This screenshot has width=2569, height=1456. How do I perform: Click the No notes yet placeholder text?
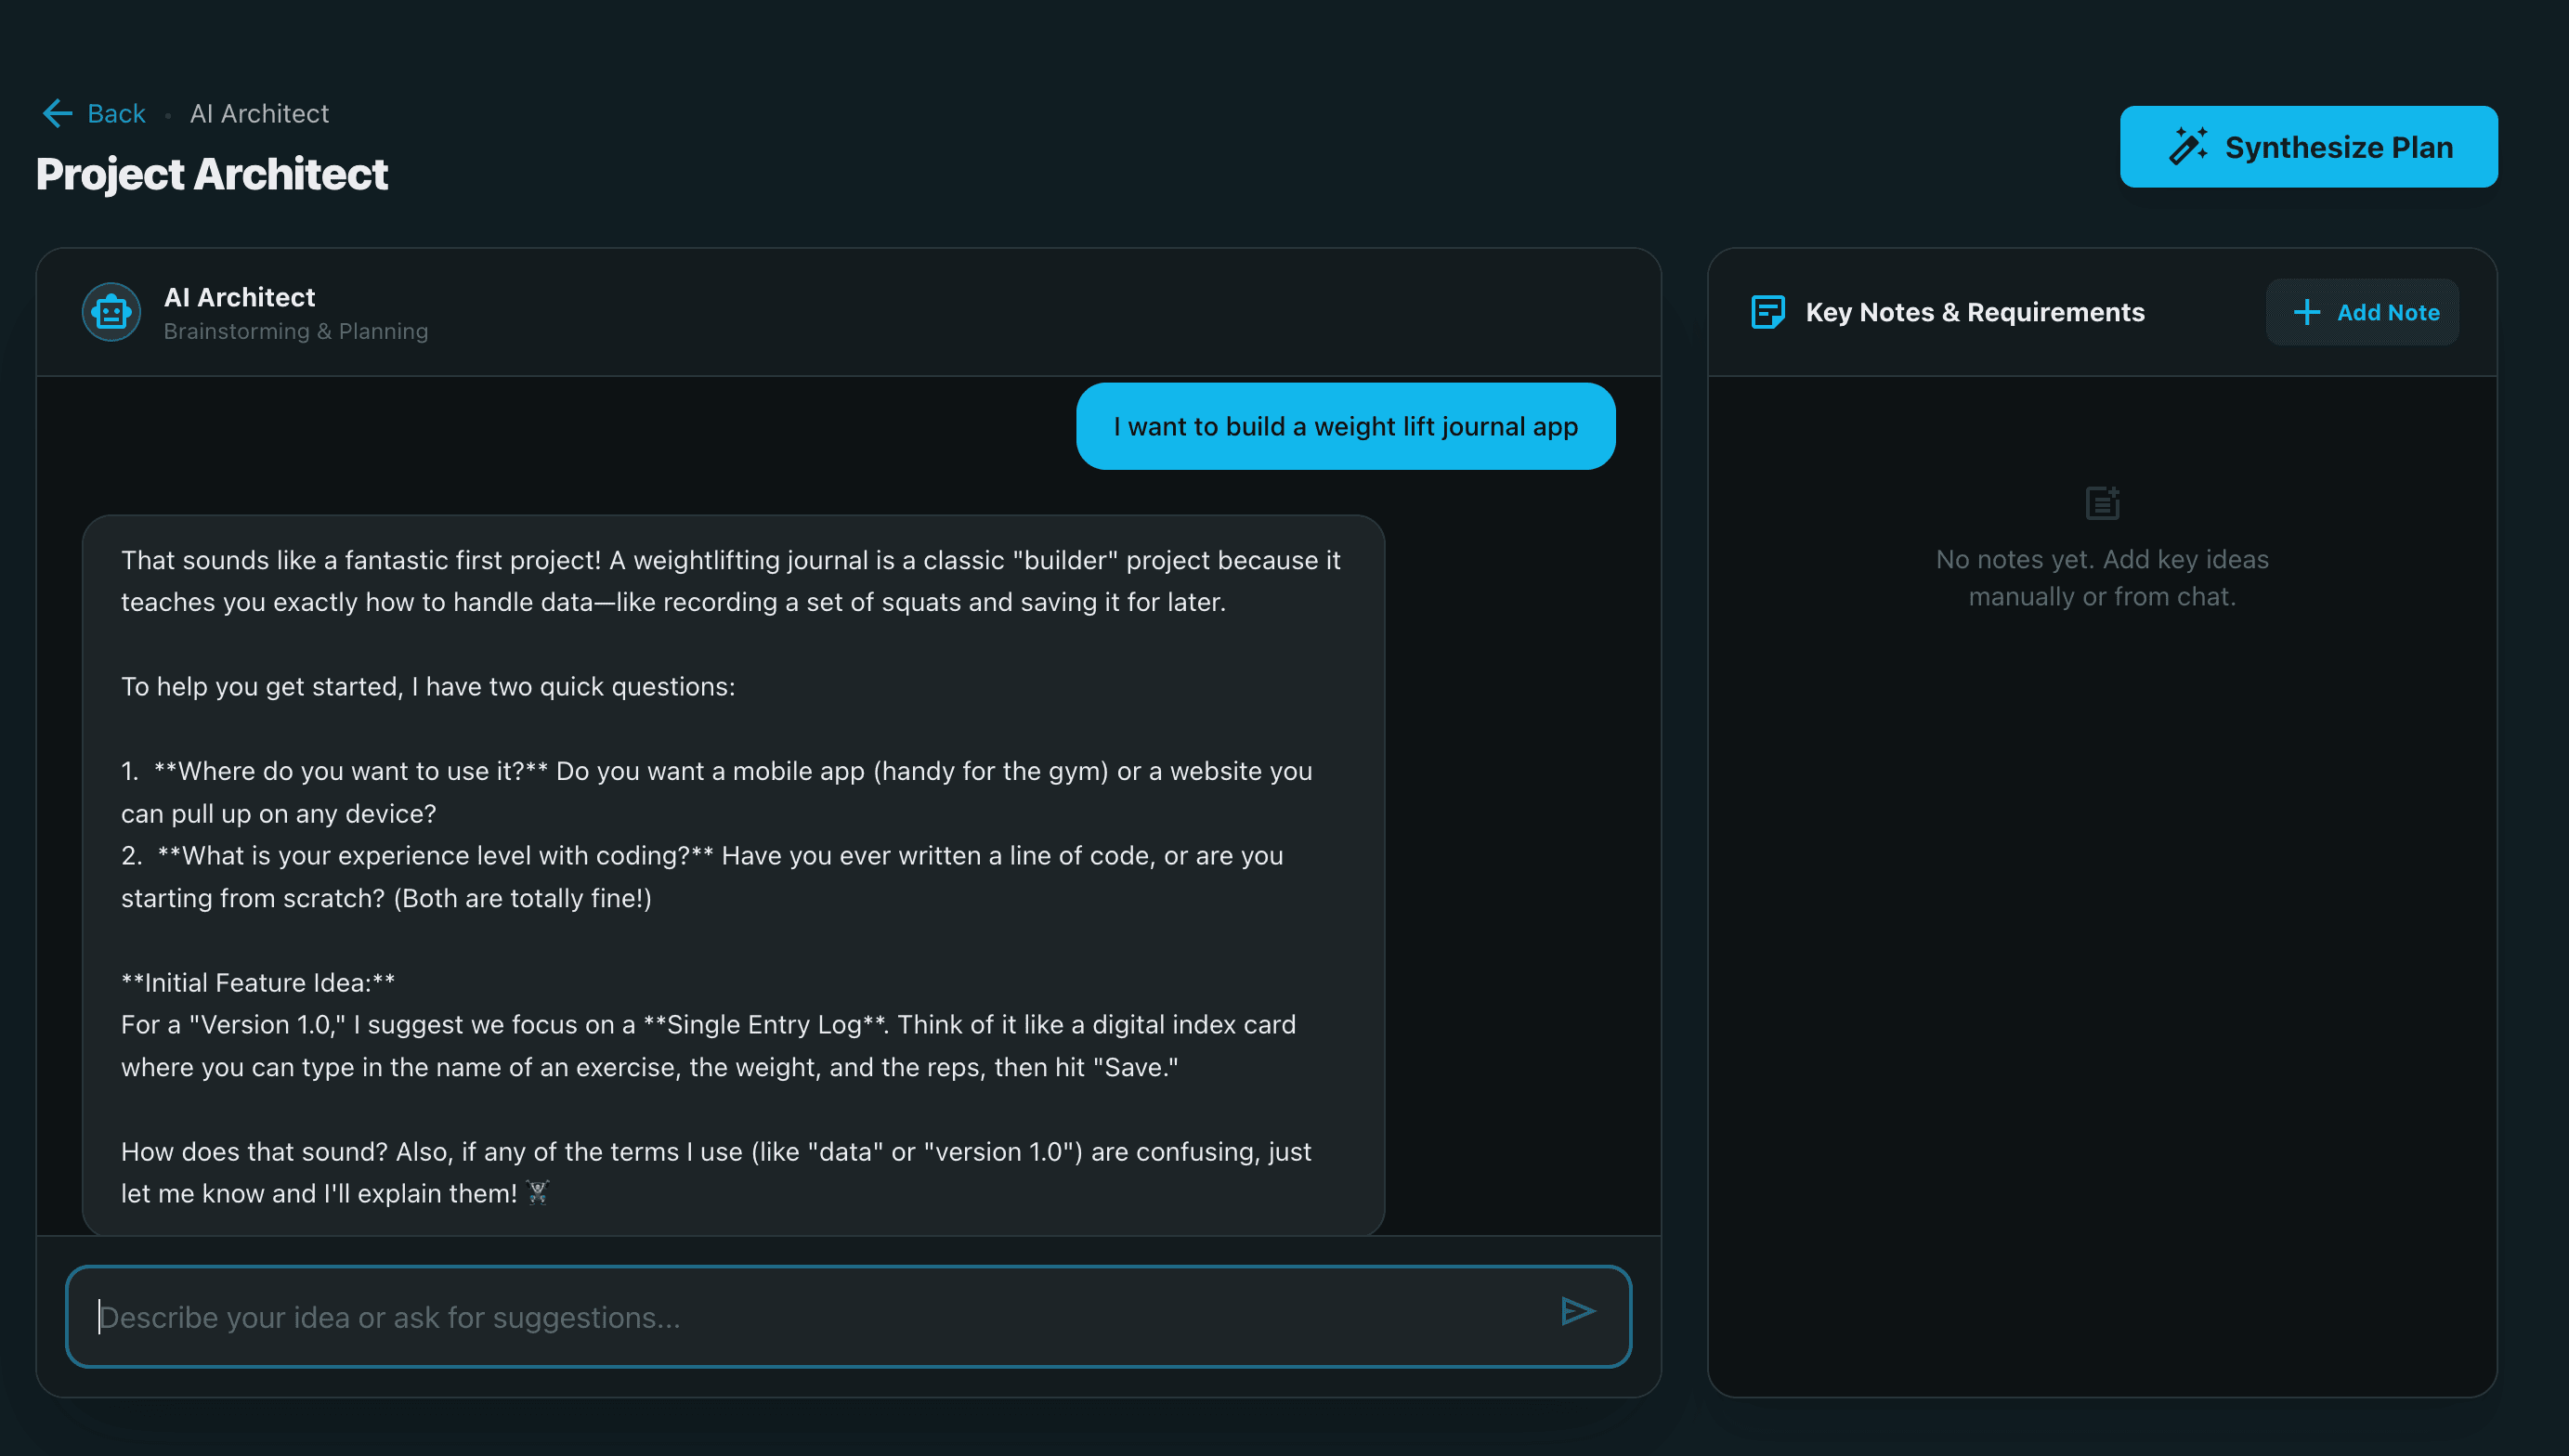pos(2102,577)
